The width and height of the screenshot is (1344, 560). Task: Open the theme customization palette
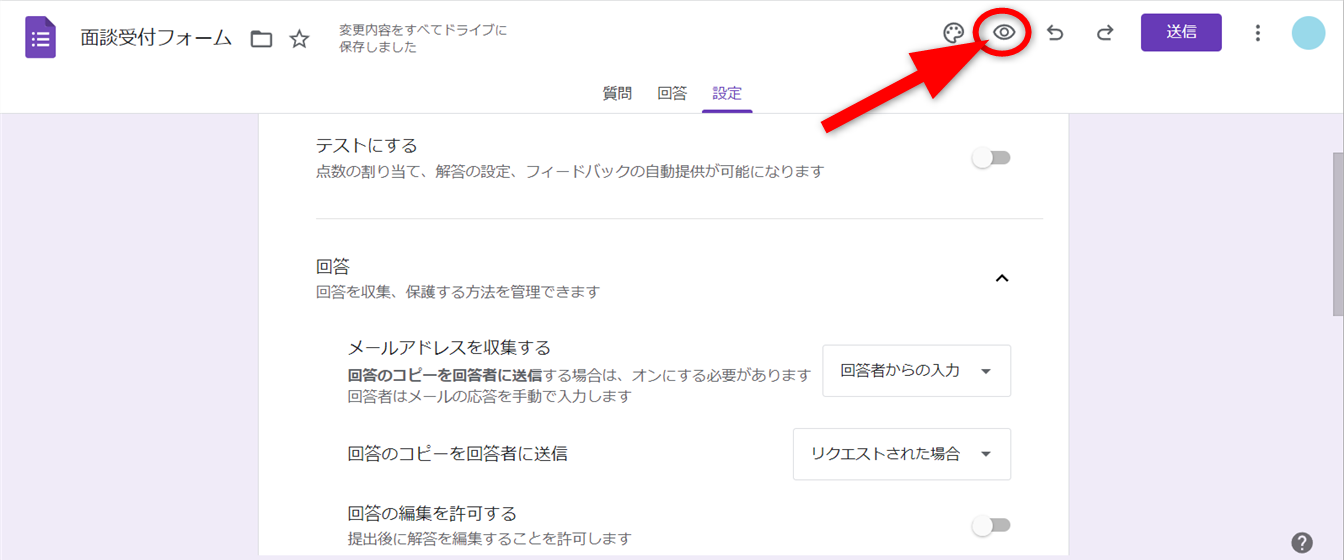click(x=953, y=33)
